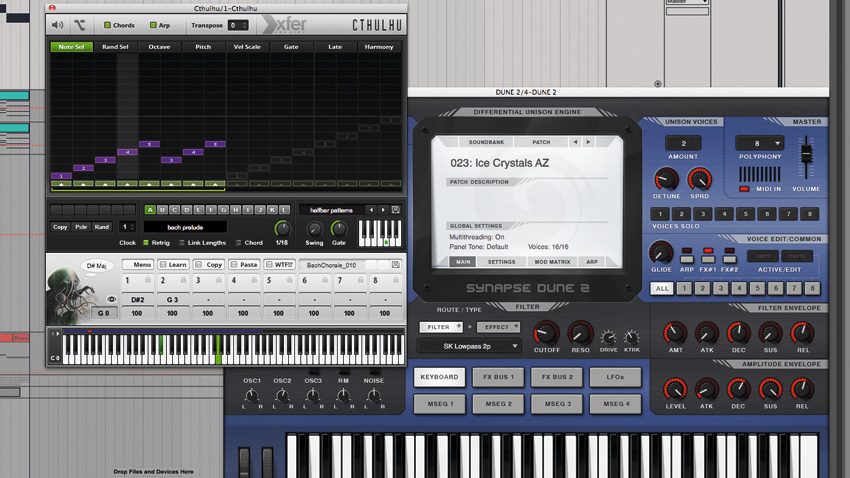This screenshot has height=478, width=850.
Task: Click the Rand button in arp section
Action: [x=102, y=227]
